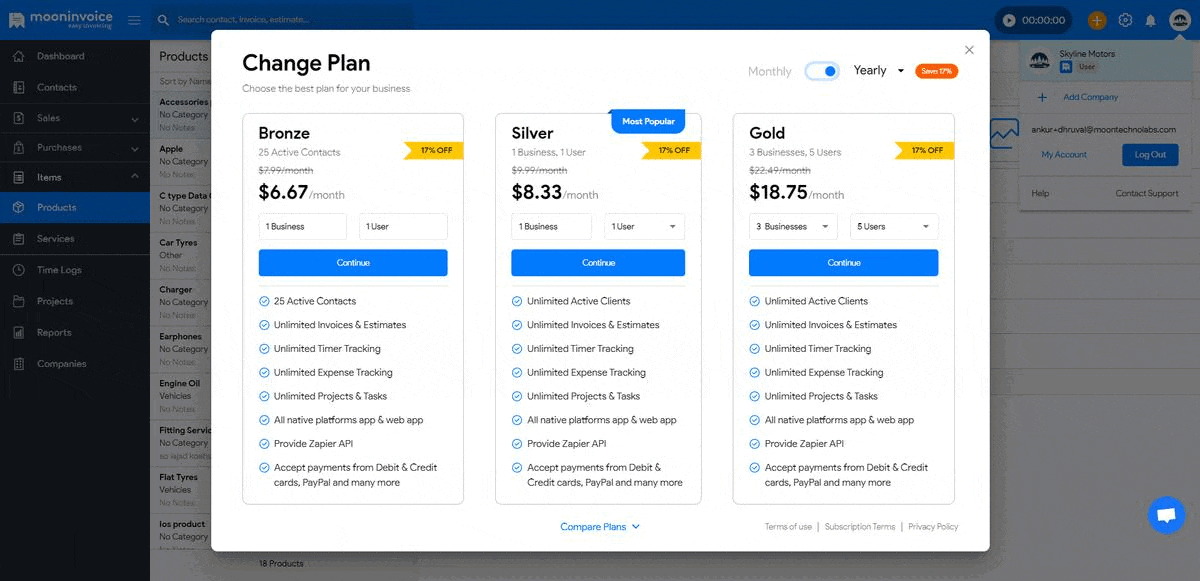Viewport: 1200px width, 581px height.
Task: Click Bronze plan 1 User field
Action: [403, 227]
